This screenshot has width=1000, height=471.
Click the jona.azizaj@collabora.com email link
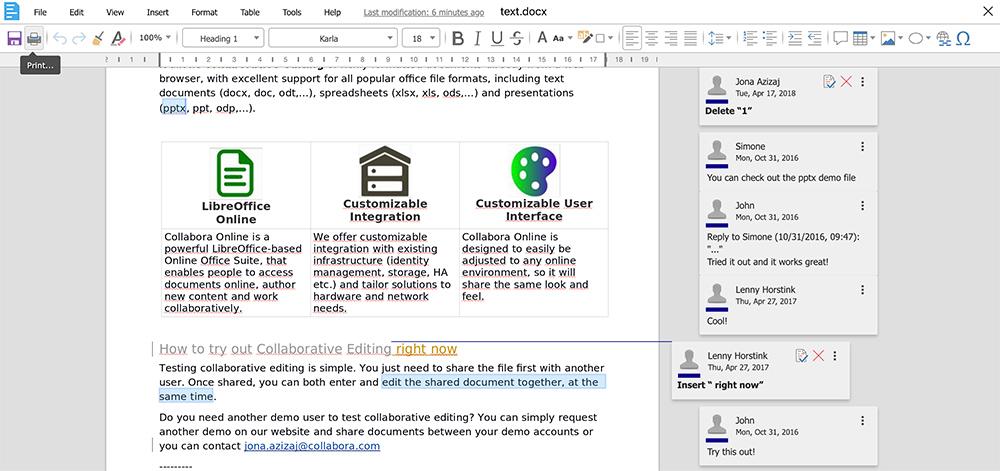tap(312, 446)
